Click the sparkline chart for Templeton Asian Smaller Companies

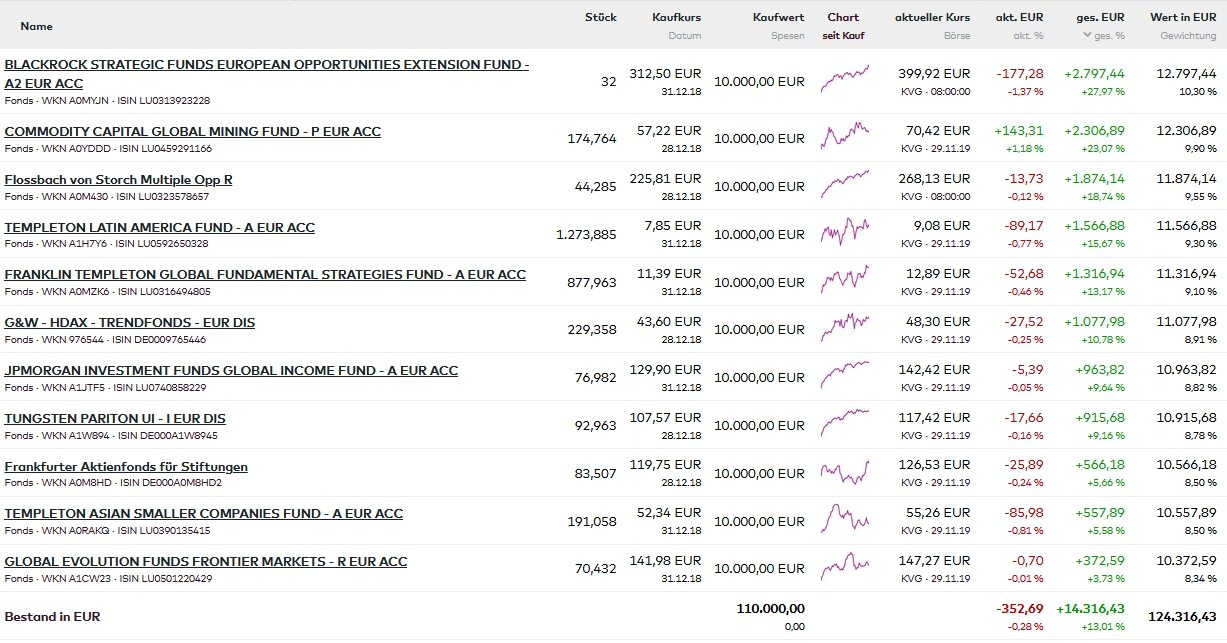[844, 519]
